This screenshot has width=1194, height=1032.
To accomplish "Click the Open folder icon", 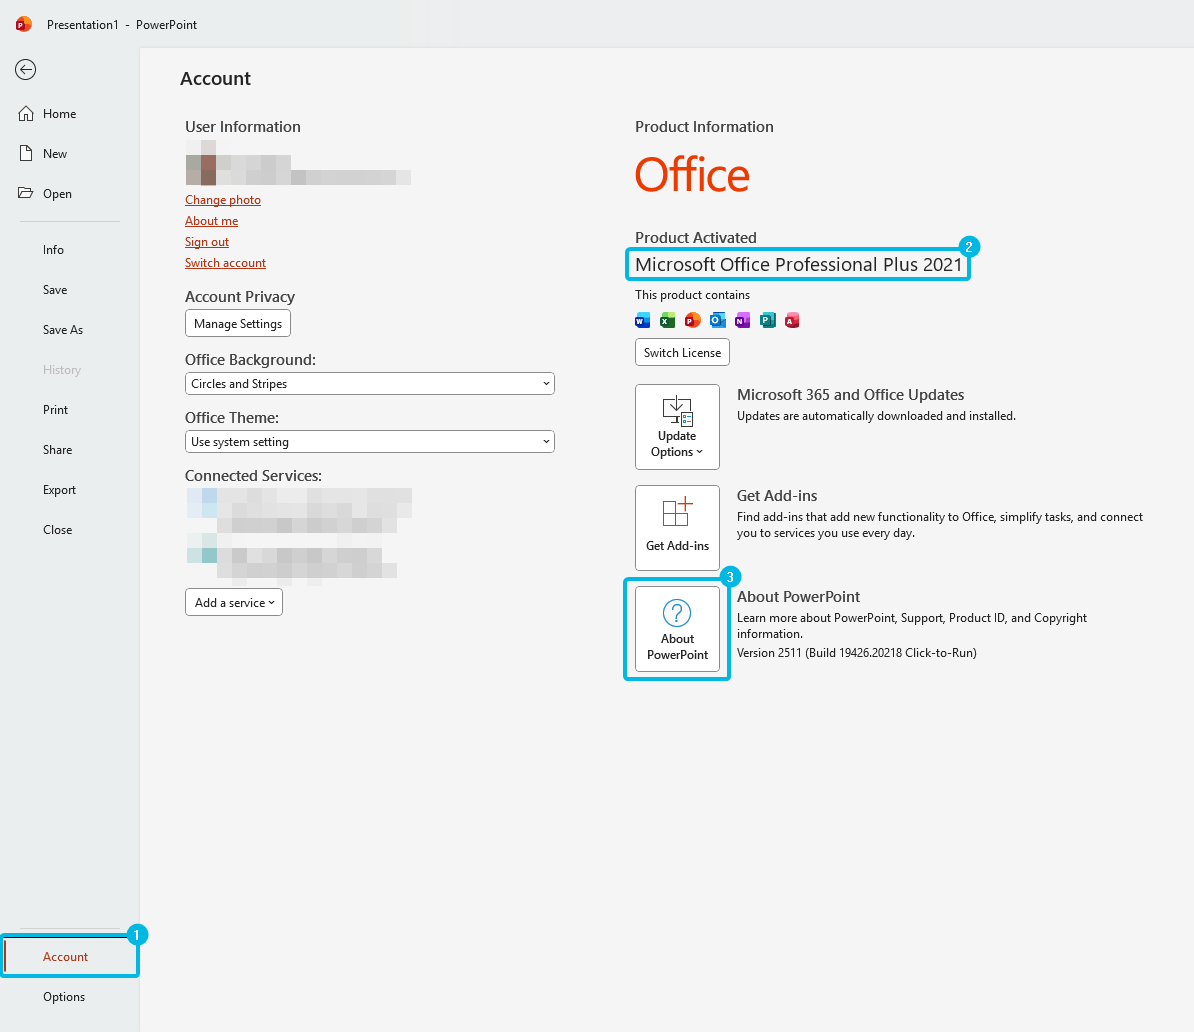I will pyautogui.click(x=26, y=193).
